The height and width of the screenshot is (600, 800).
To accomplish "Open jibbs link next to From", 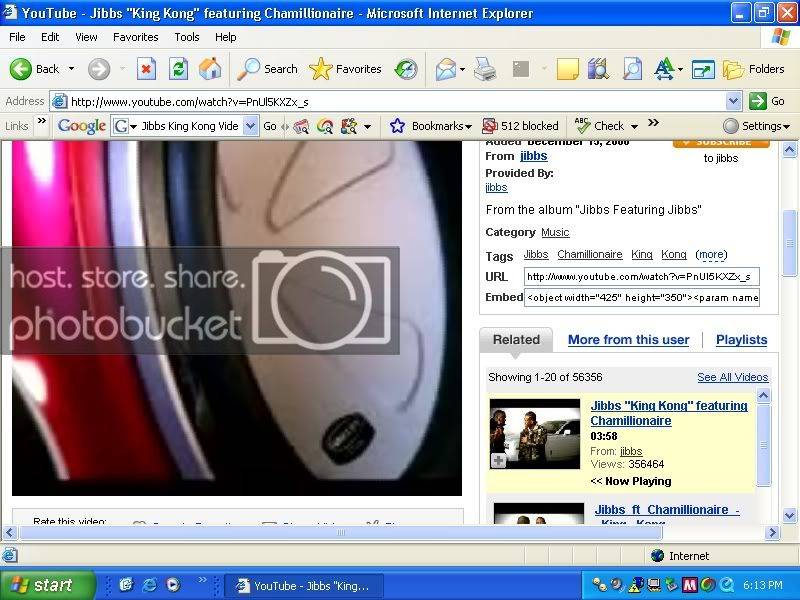I will coord(534,156).
